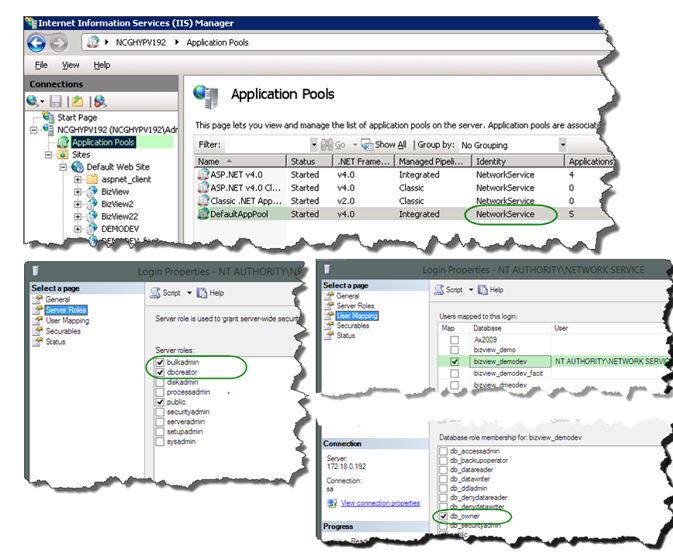Click the Application Pools tree node icon

[63, 142]
